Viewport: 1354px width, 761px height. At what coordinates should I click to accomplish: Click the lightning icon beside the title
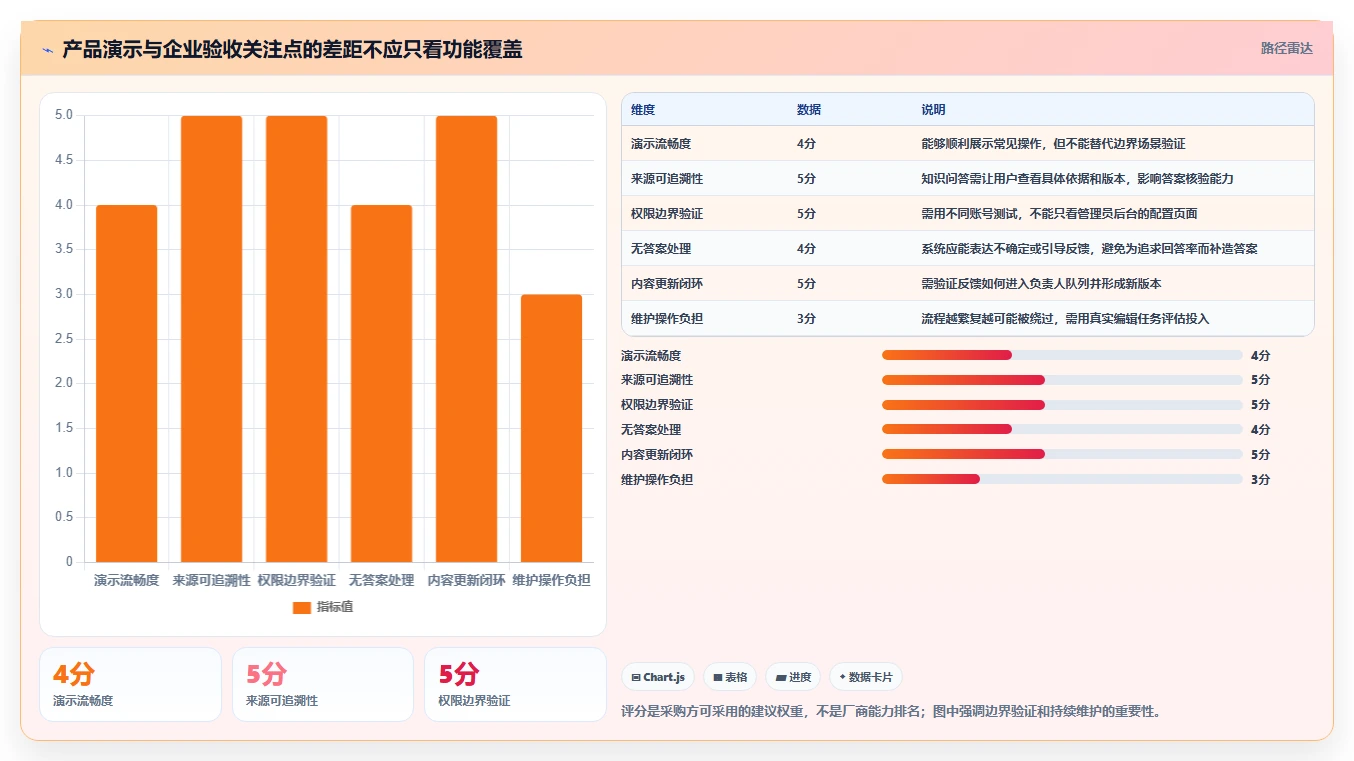click(48, 50)
